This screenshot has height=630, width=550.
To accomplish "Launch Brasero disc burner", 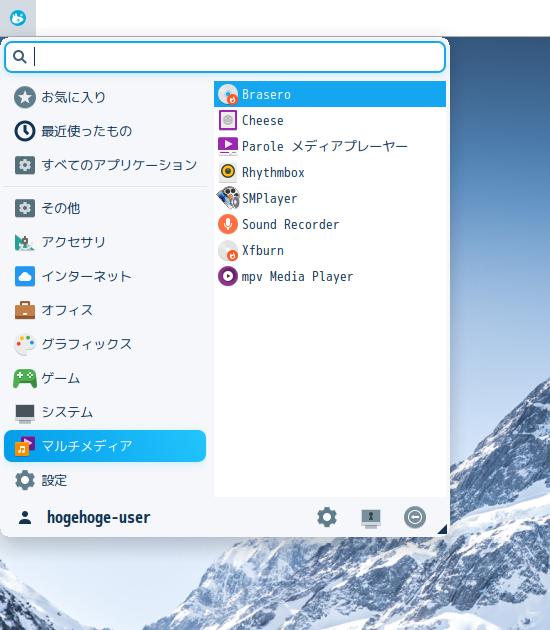I will coord(330,94).
